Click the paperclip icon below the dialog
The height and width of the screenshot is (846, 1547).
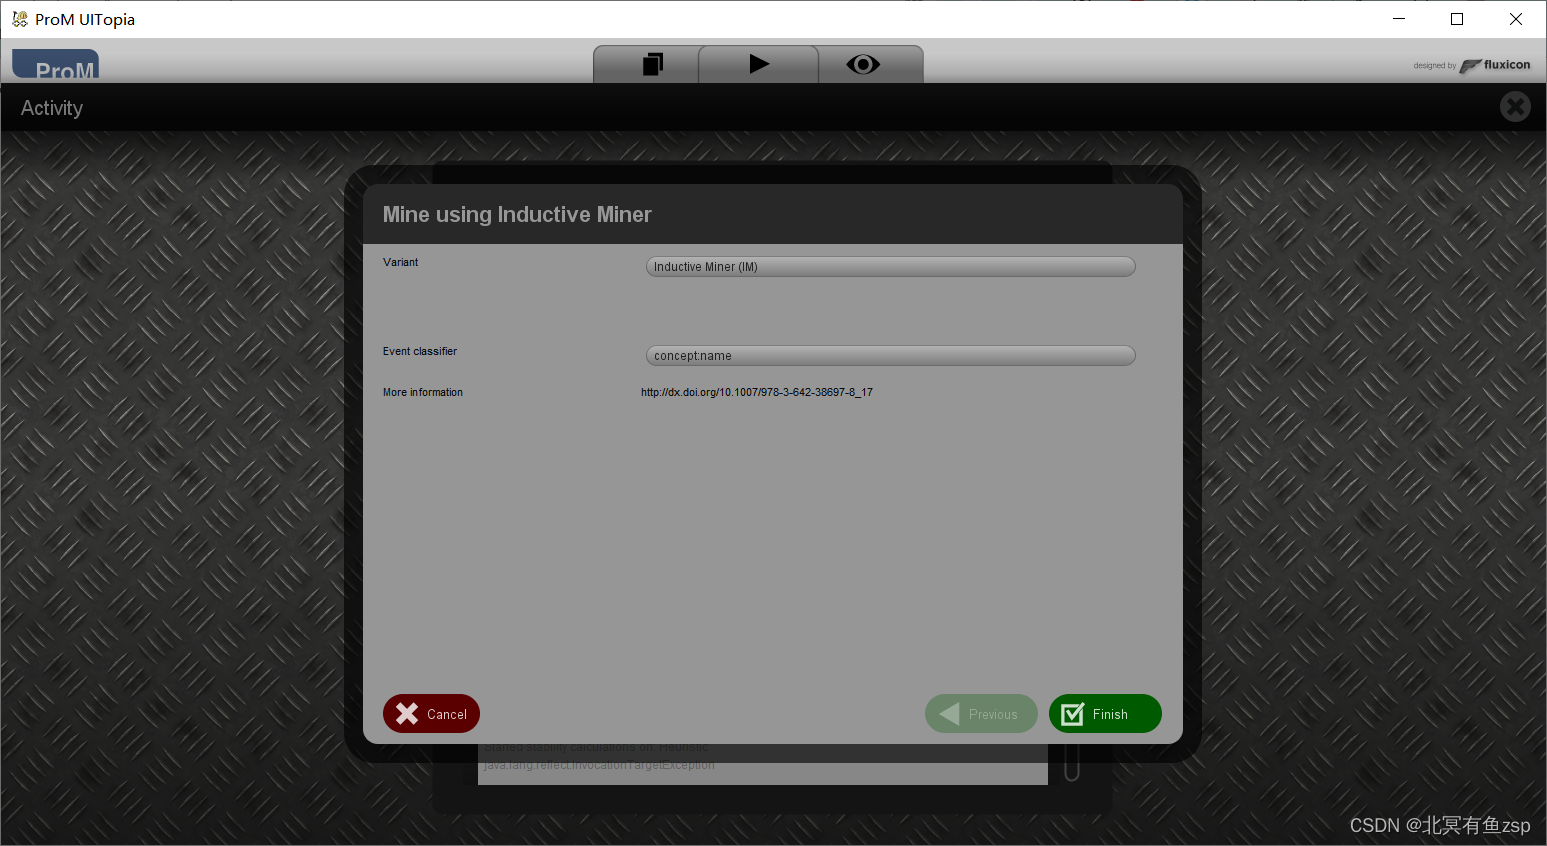coord(1072,764)
